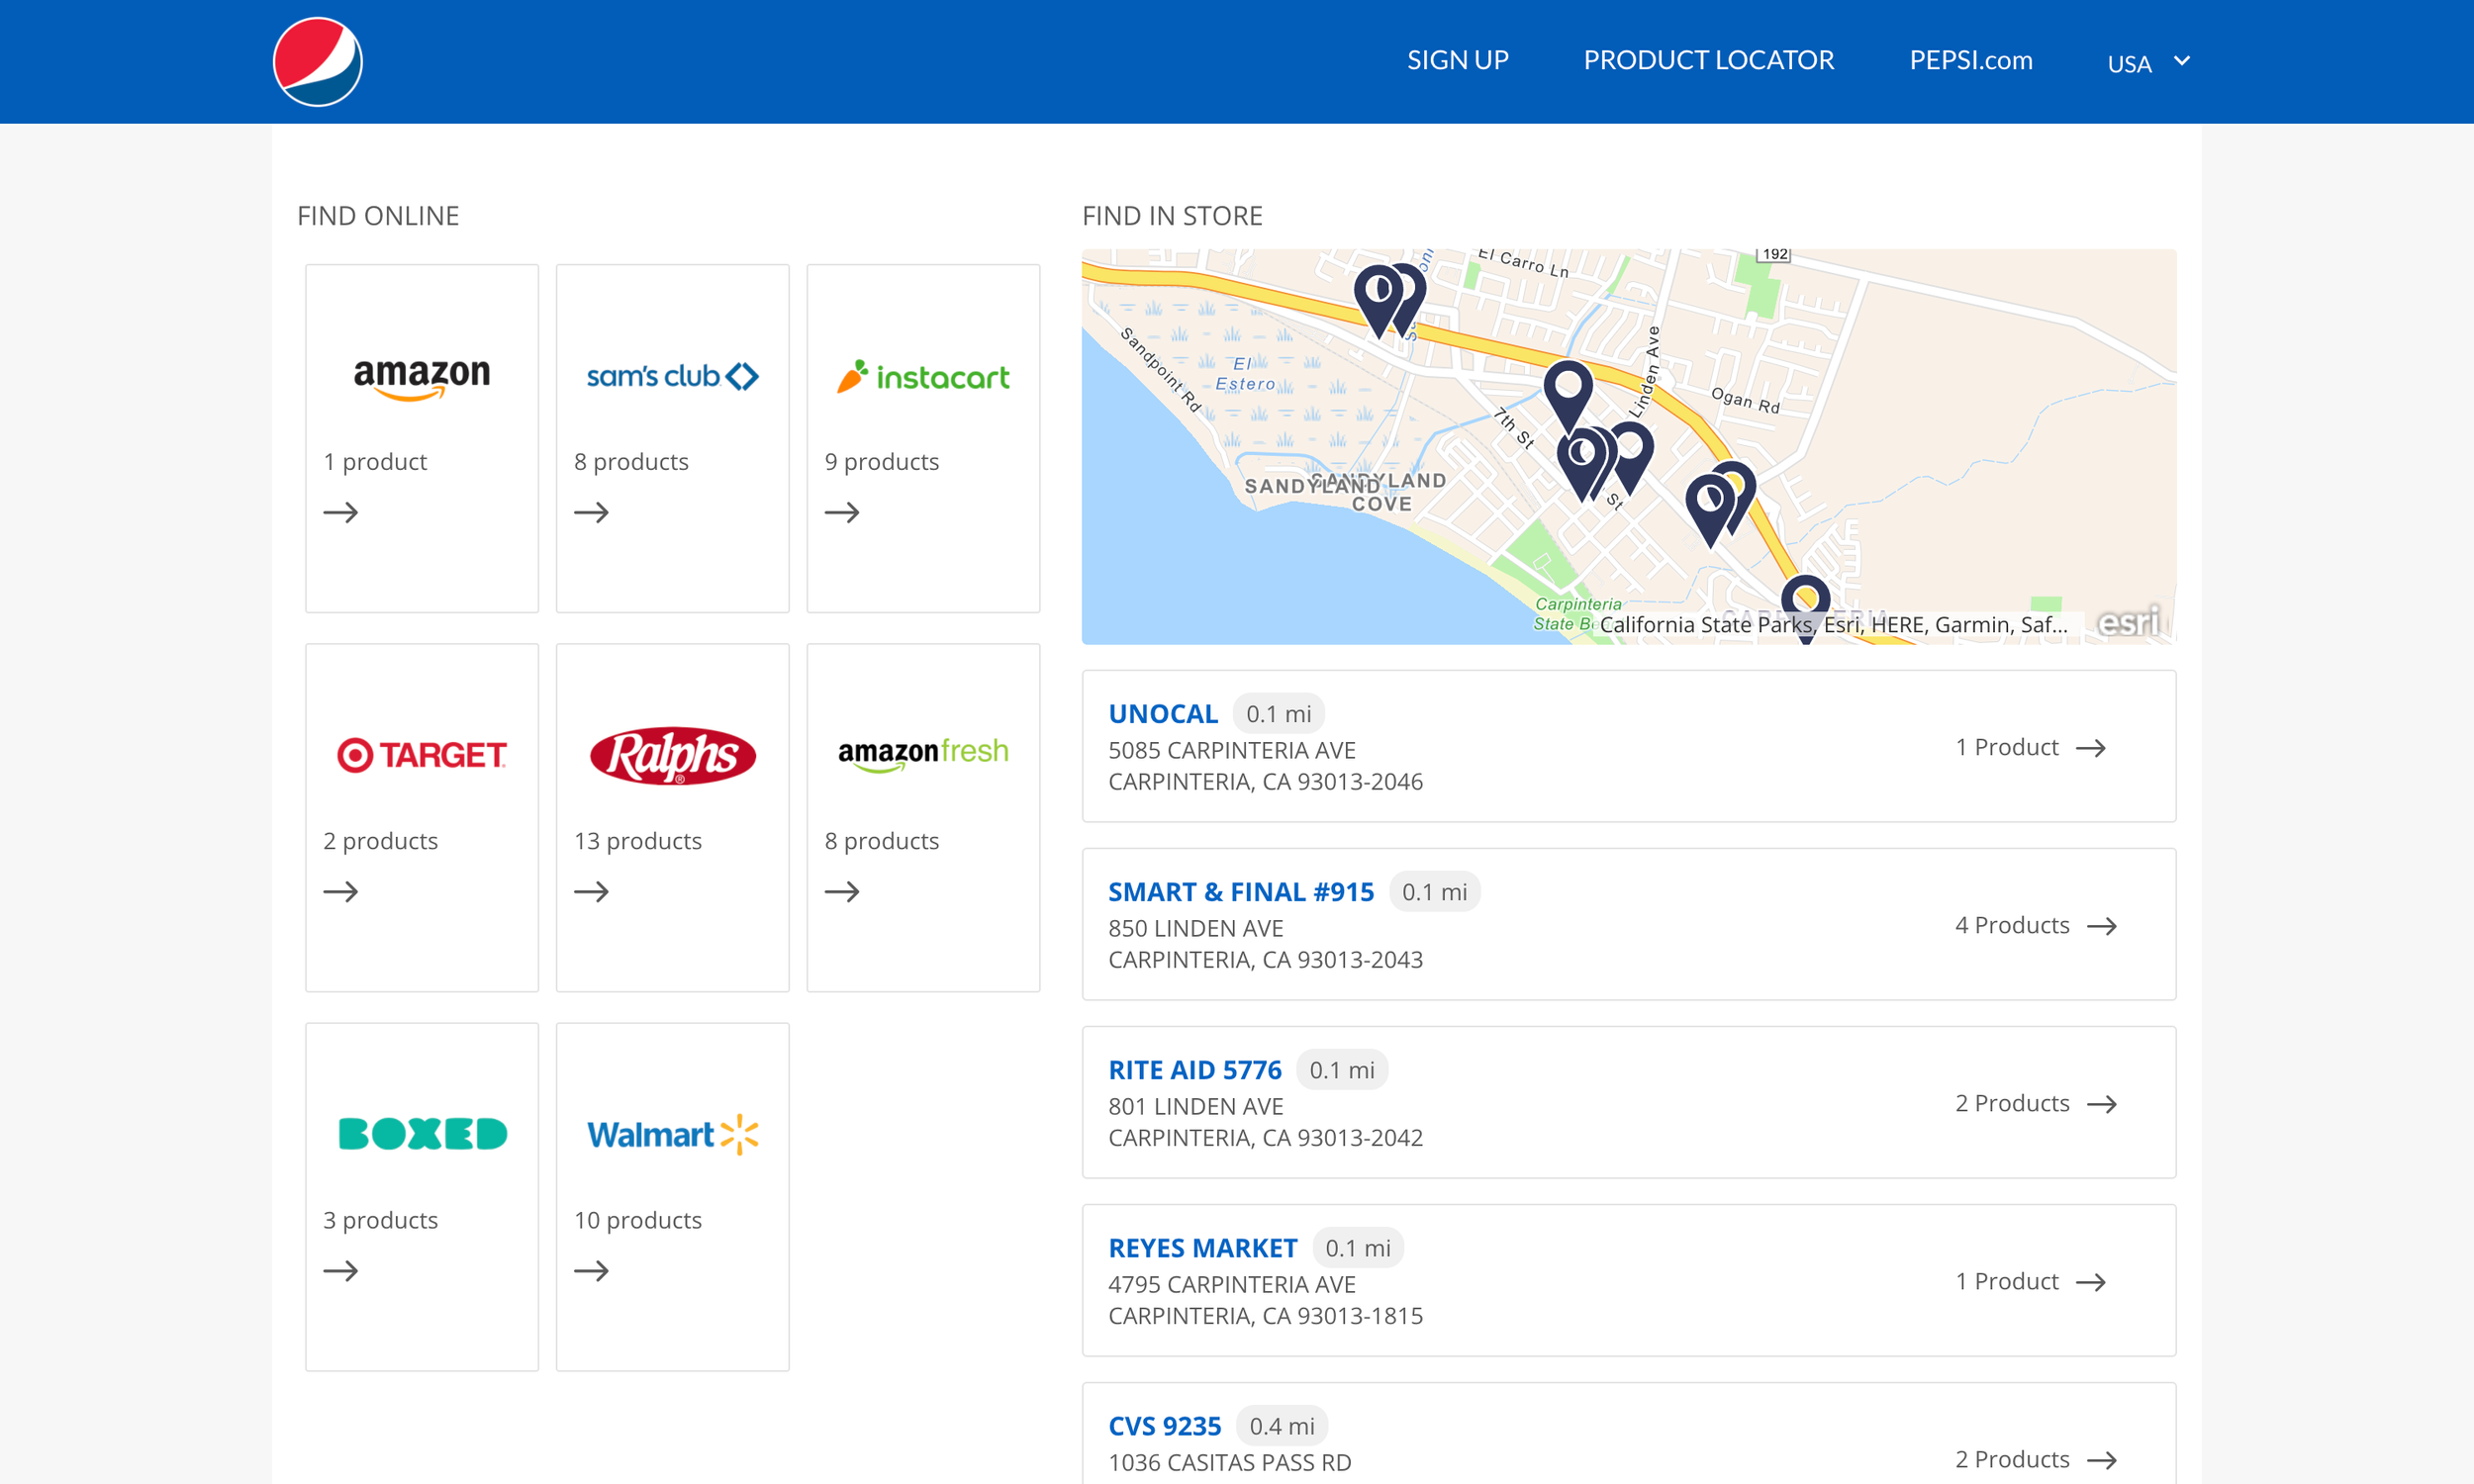Select the Sam's Club logo

coord(672,377)
